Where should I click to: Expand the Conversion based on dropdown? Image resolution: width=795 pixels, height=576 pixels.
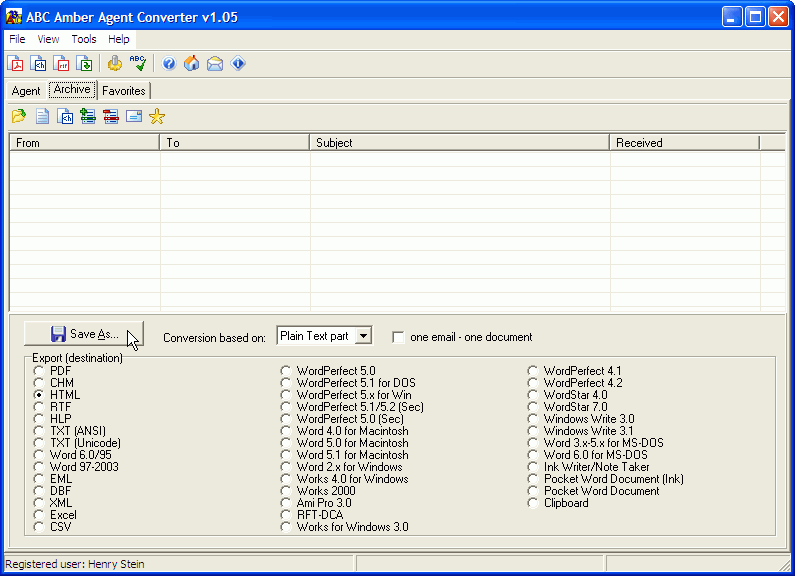coord(363,336)
